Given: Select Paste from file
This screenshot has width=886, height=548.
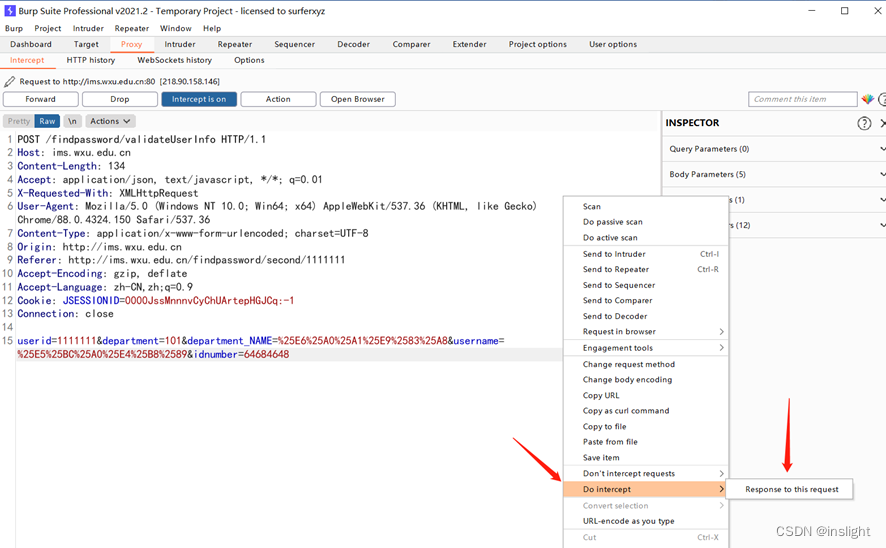Looking at the screenshot, I should tap(646, 442).
